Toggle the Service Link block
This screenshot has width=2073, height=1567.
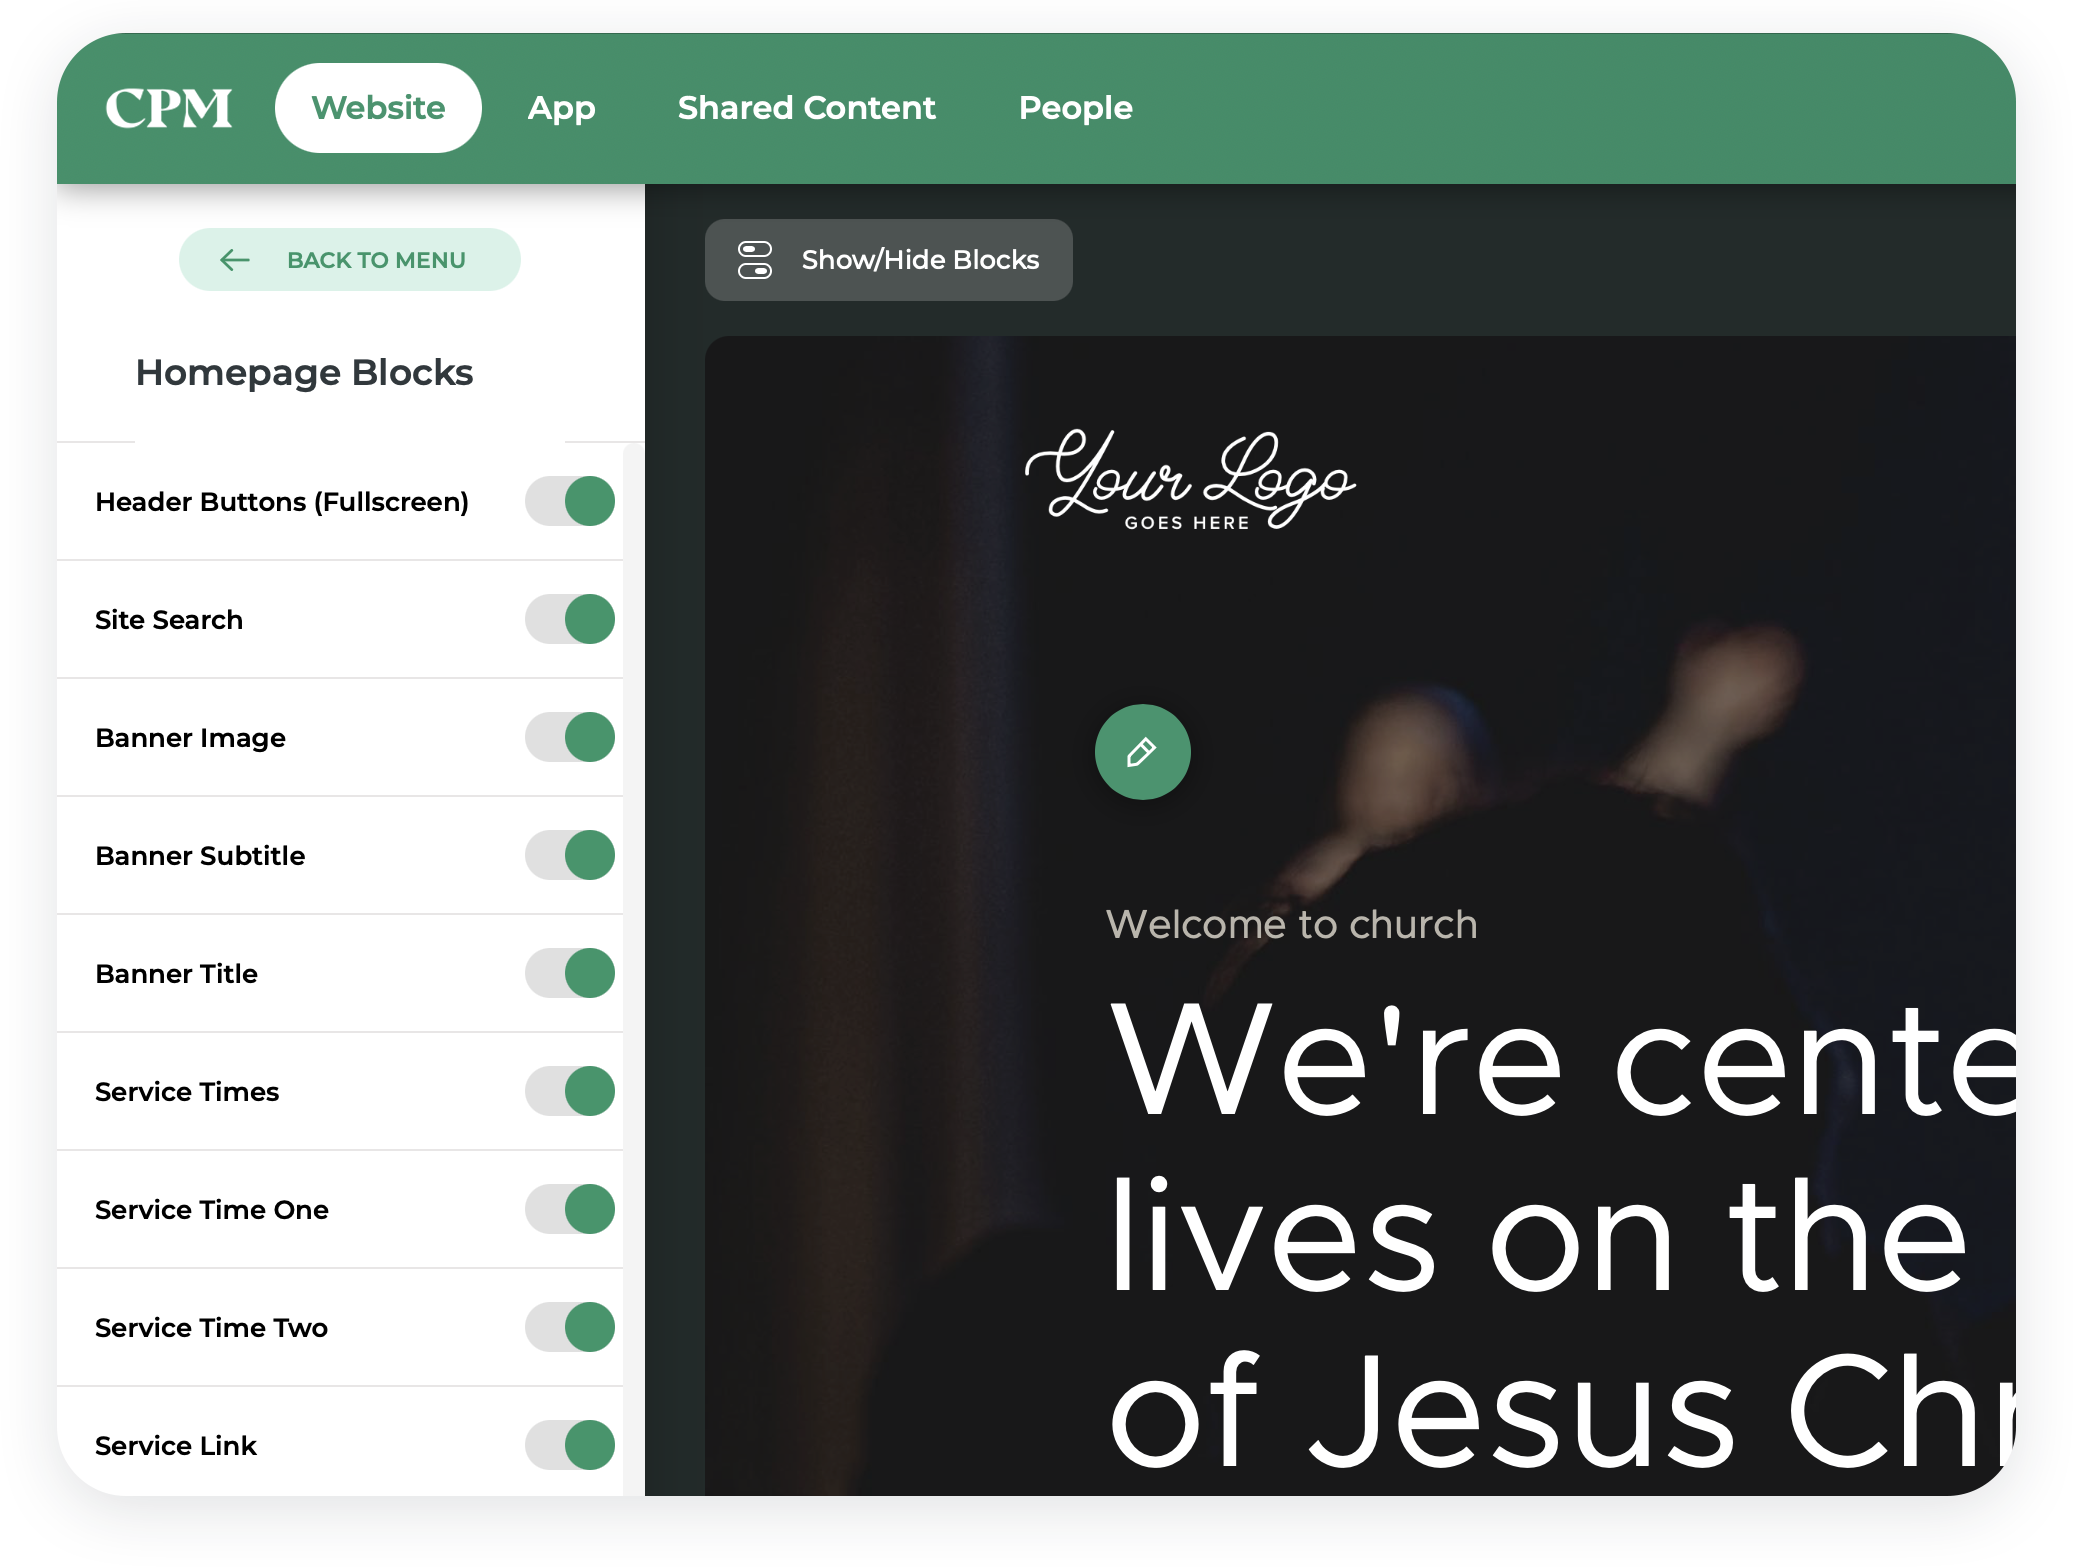coord(570,1445)
